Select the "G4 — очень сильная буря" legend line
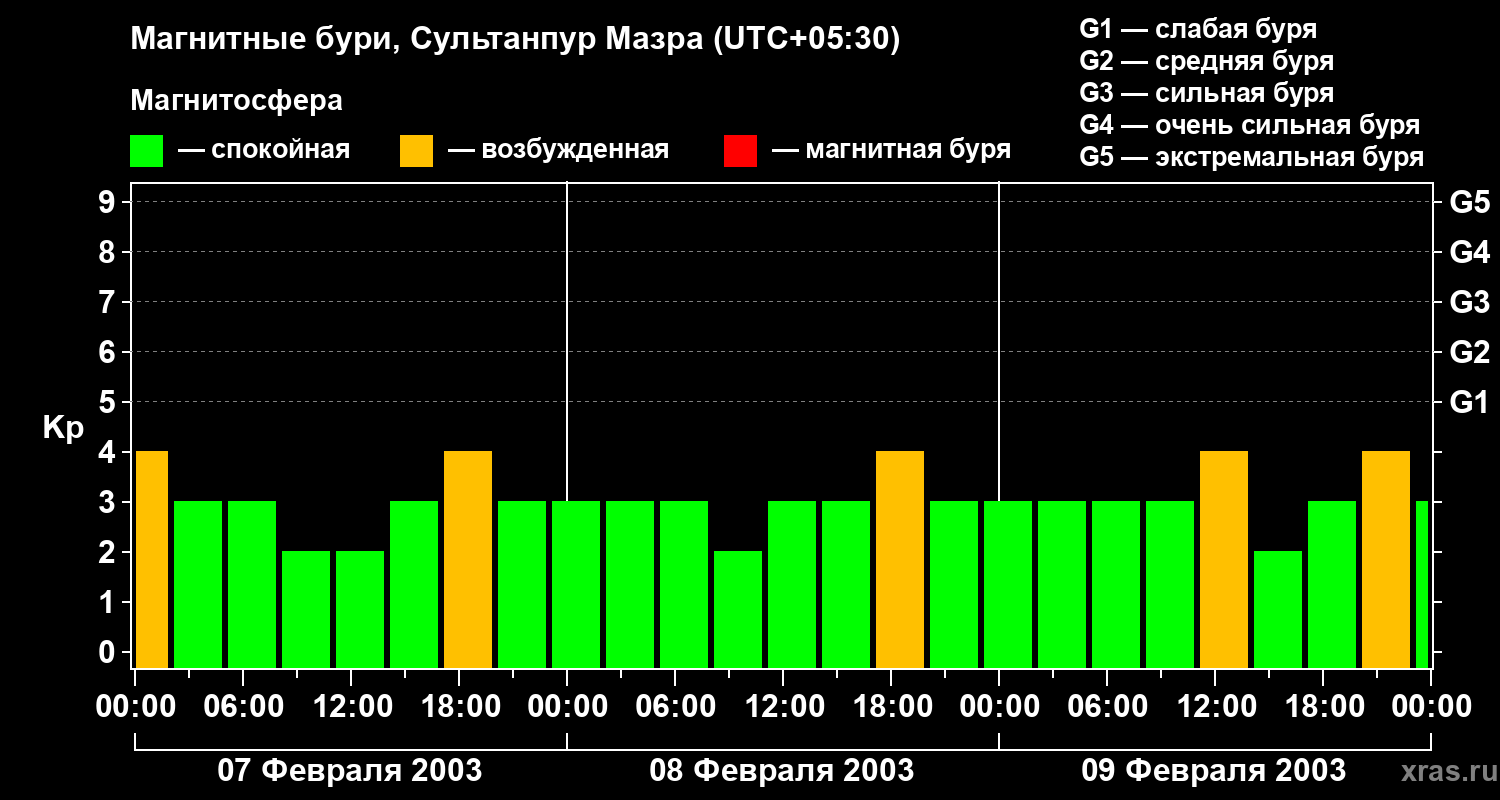 click(1250, 125)
